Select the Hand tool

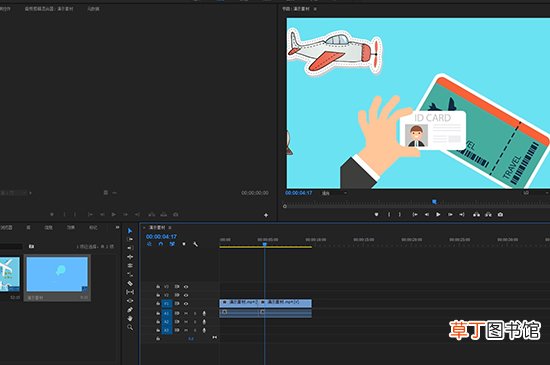click(x=130, y=318)
